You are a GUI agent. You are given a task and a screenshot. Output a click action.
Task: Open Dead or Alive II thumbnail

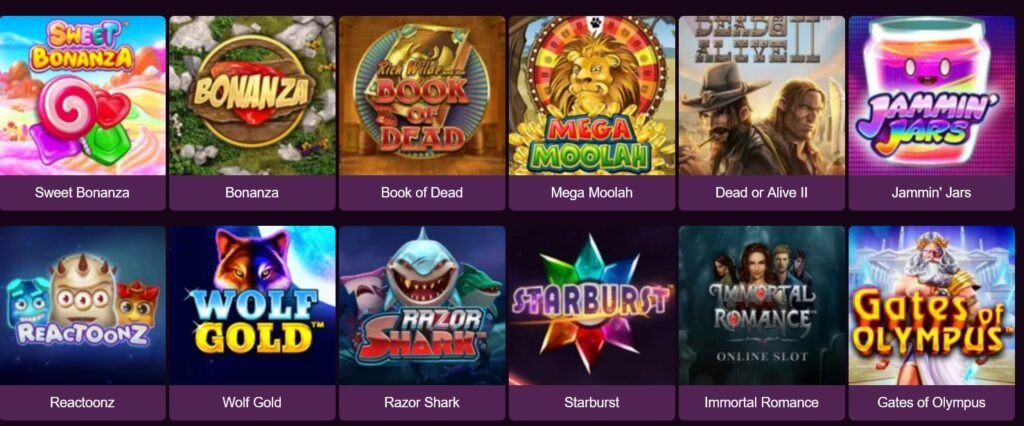(x=761, y=95)
